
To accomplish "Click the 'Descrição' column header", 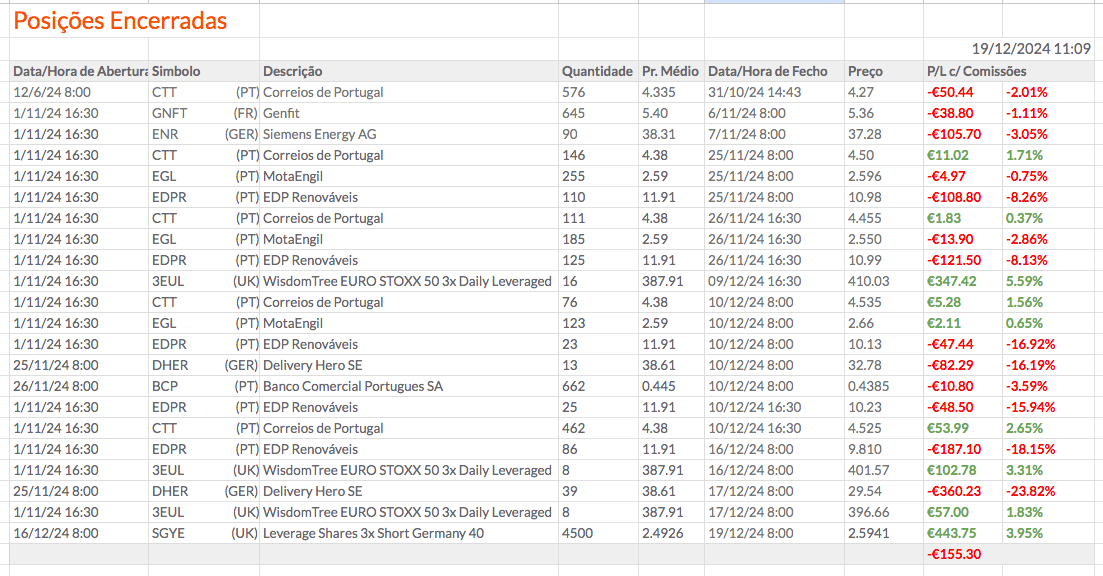I will click(293, 71).
